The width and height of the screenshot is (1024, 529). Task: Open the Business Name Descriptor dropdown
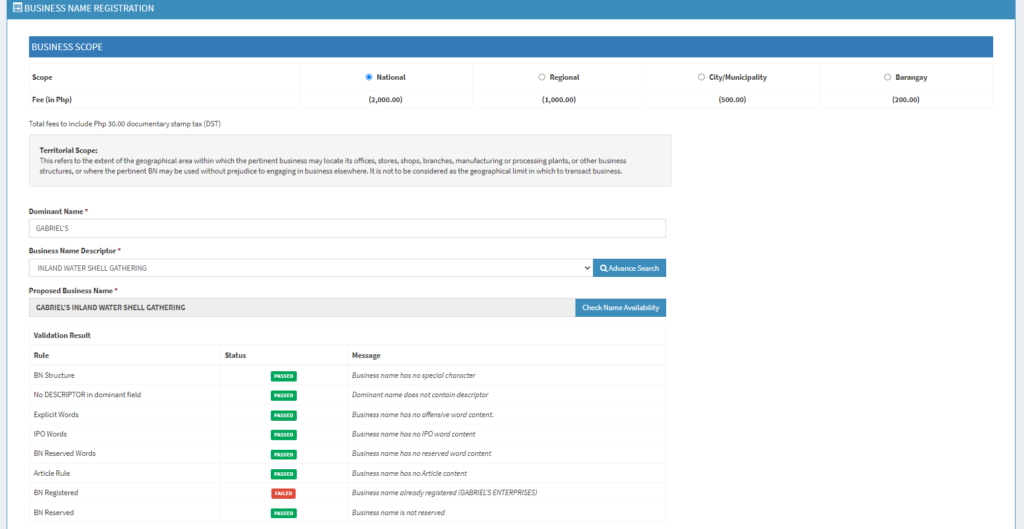[310, 268]
